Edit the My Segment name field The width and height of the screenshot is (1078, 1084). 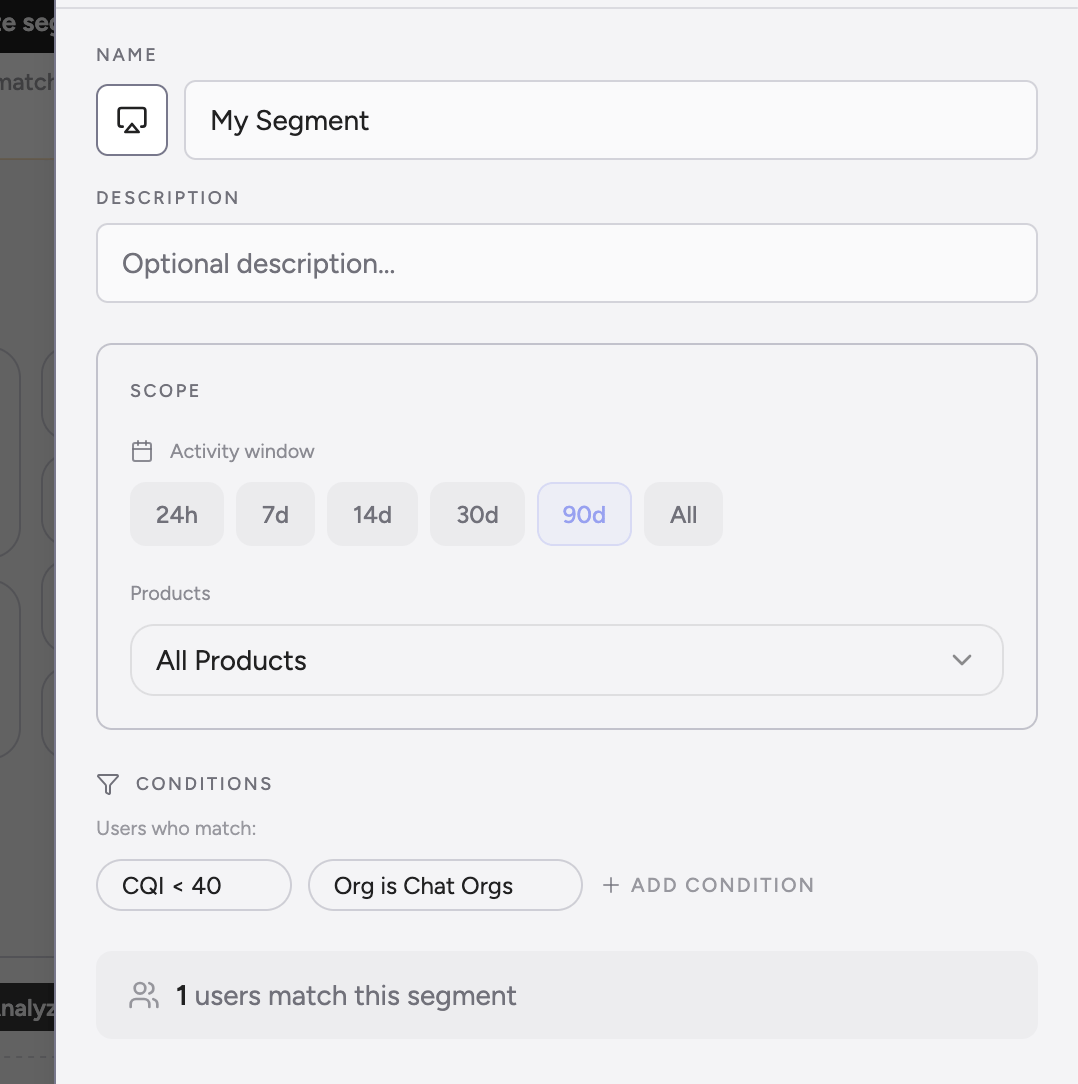(611, 120)
